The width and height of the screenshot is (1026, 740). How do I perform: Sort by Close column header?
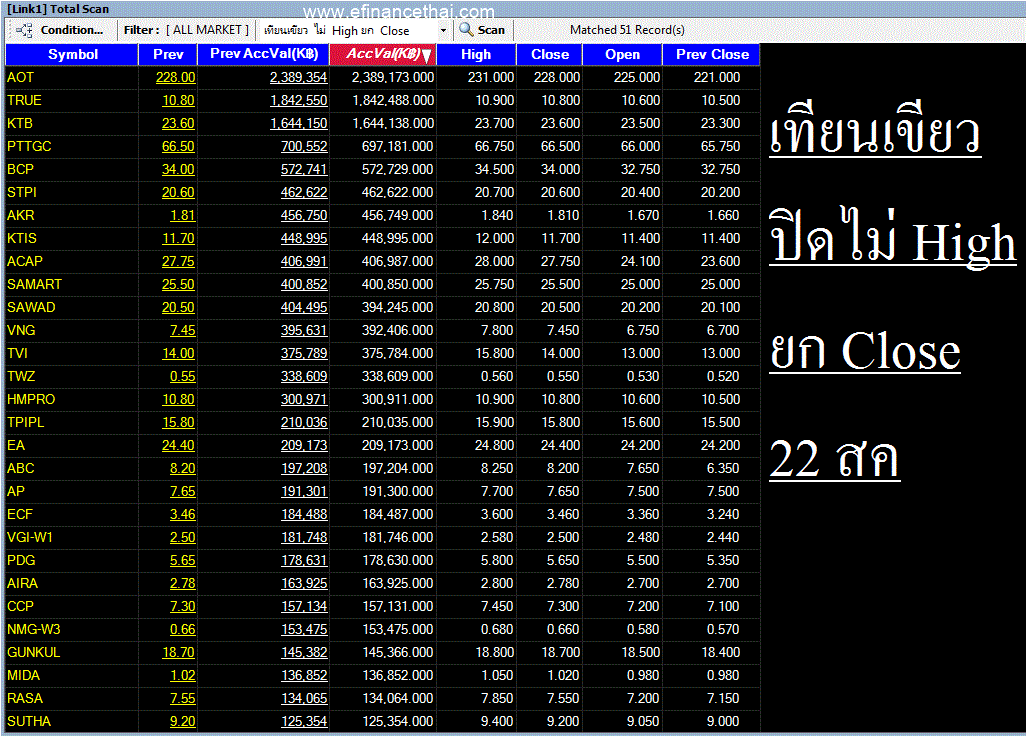coord(550,54)
